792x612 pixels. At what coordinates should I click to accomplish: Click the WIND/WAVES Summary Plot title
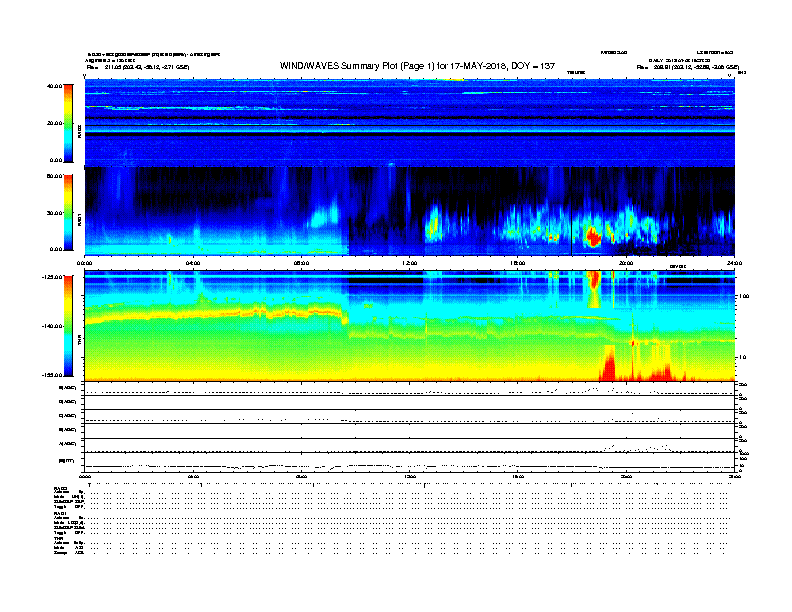click(417, 66)
